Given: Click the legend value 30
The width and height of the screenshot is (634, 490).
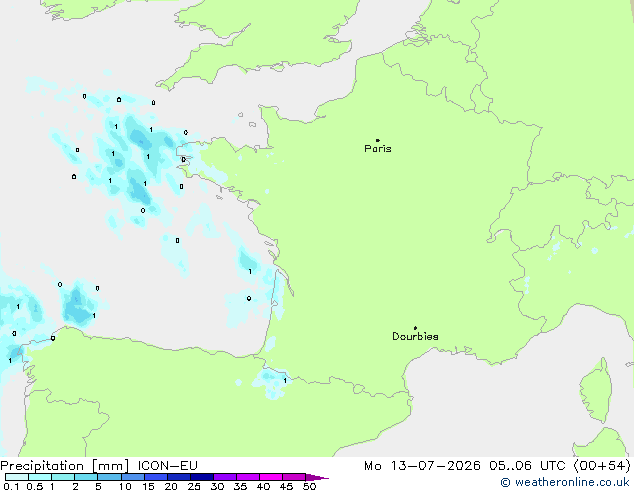Looking at the screenshot, I should click(217, 486).
